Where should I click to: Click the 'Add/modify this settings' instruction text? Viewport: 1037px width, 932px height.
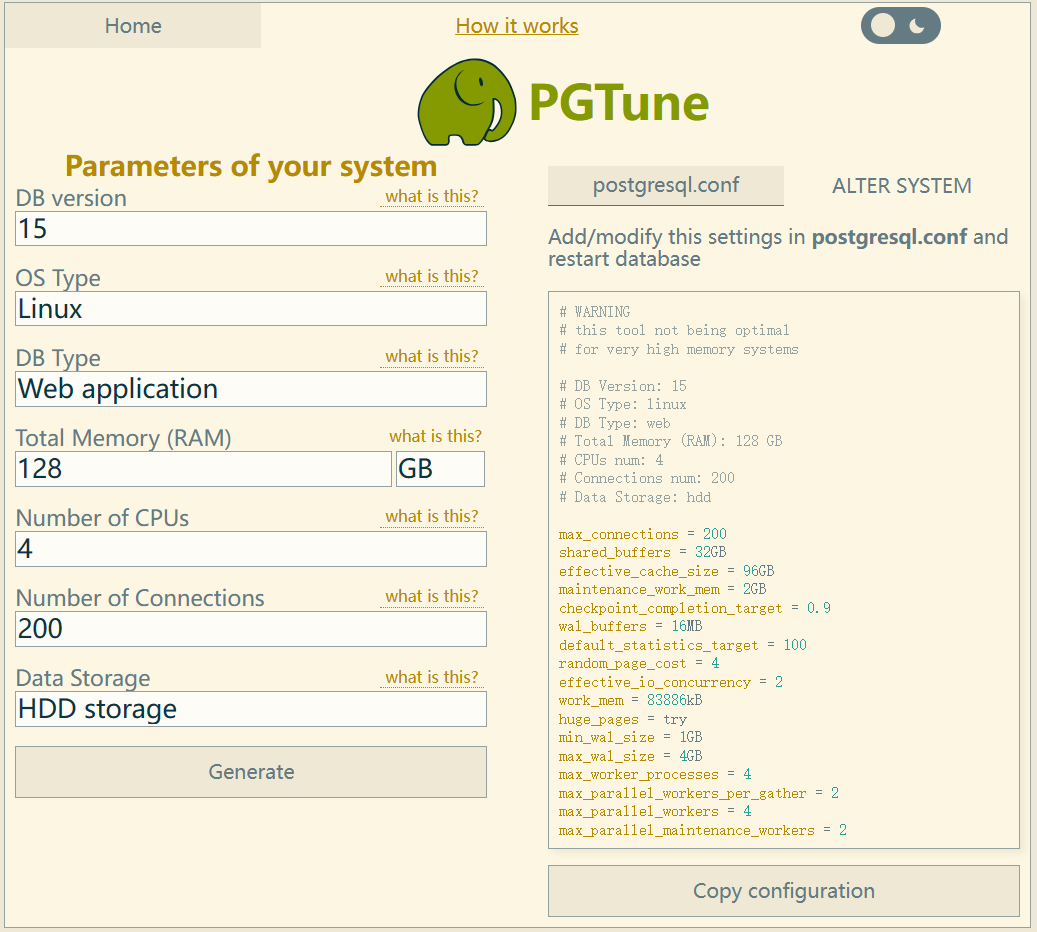[x=778, y=248]
